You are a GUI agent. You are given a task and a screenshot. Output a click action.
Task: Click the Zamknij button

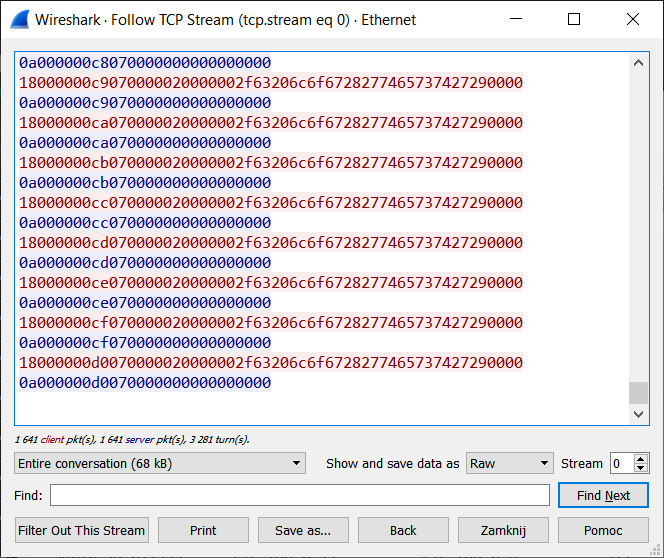click(x=503, y=530)
